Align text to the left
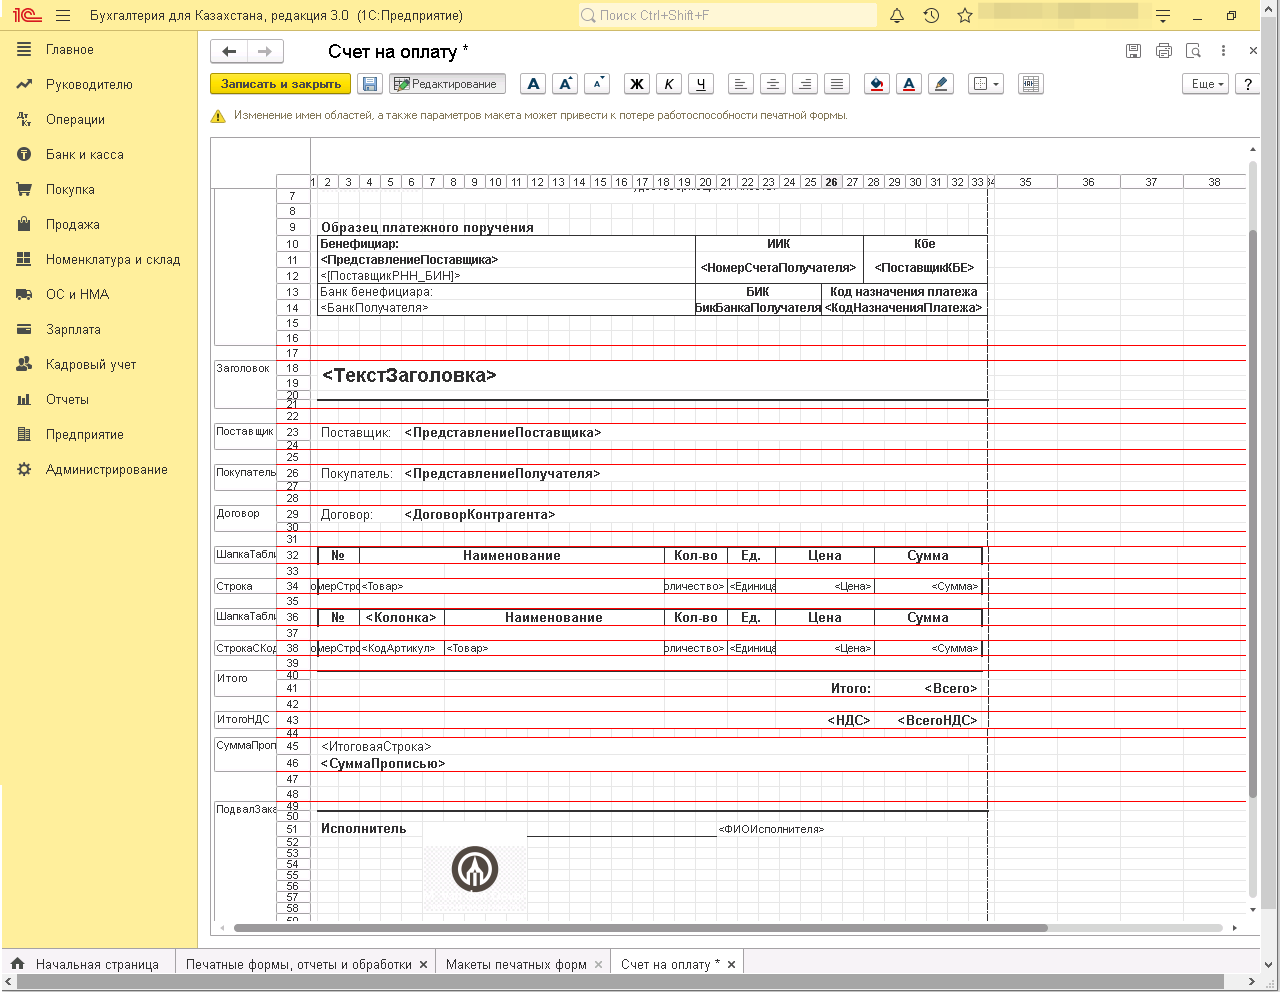The width and height of the screenshot is (1280, 992). tap(740, 84)
